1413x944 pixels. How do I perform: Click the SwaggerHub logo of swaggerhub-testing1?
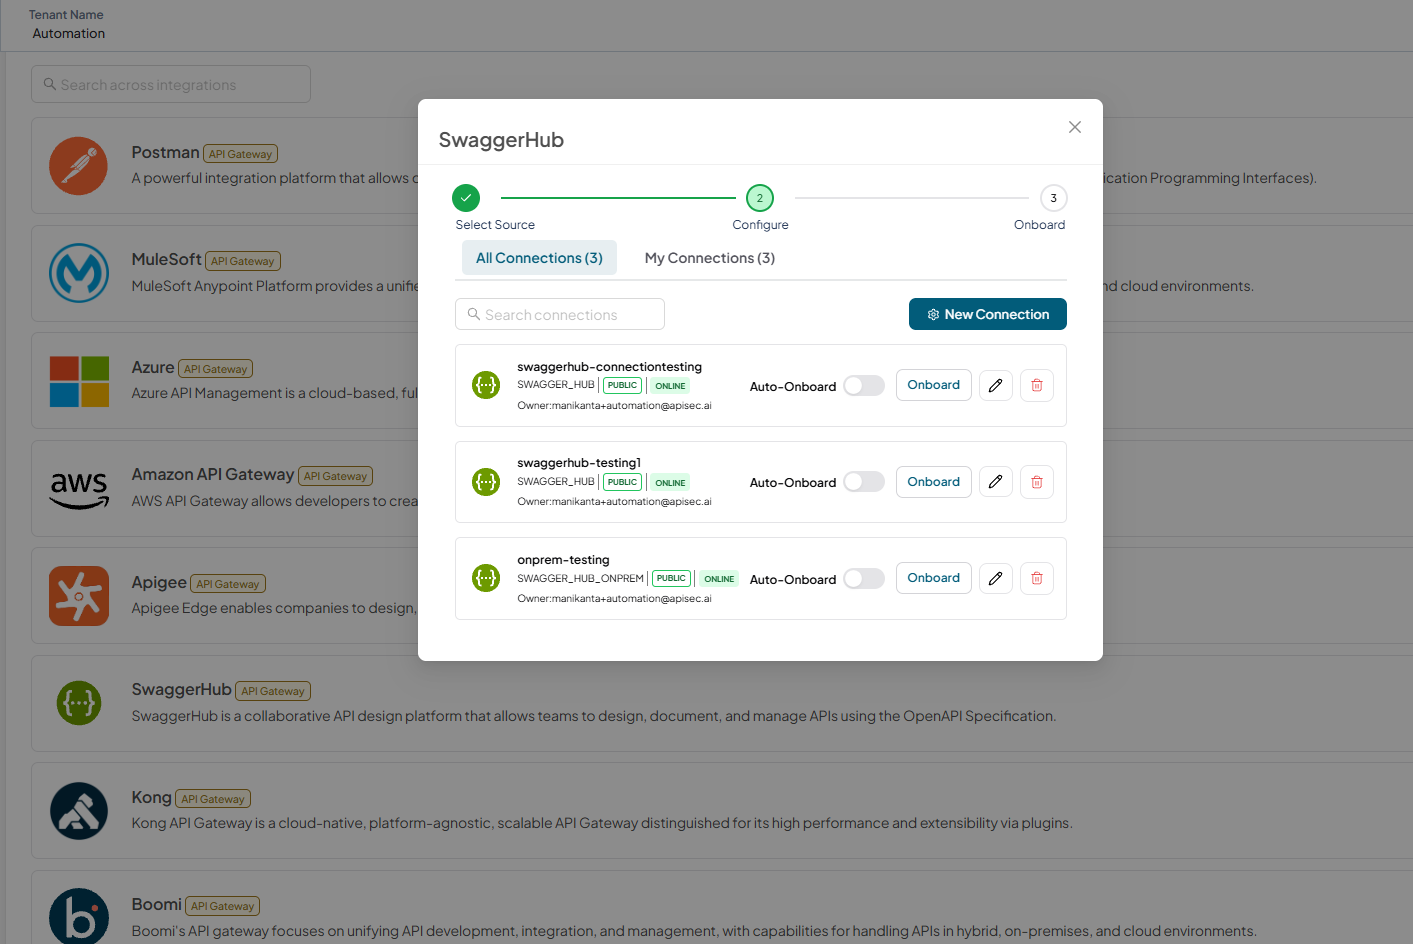(x=486, y=482)
